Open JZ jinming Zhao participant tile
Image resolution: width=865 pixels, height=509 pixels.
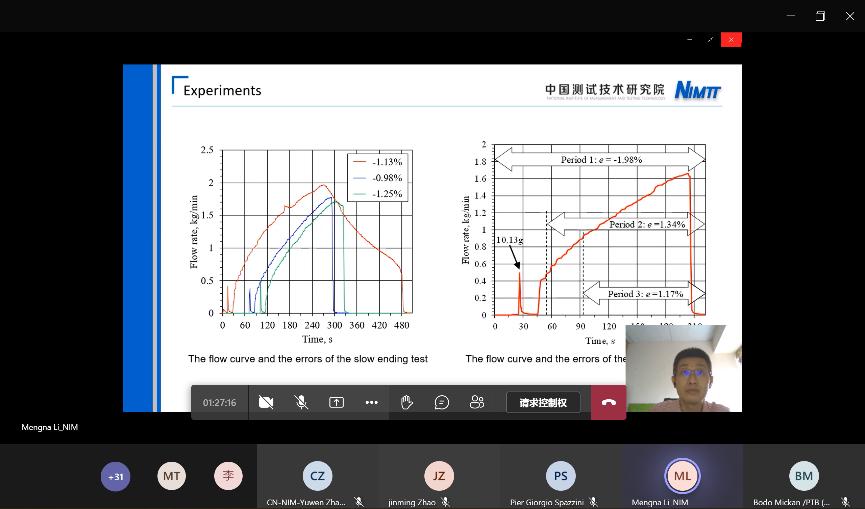[439, 477]
